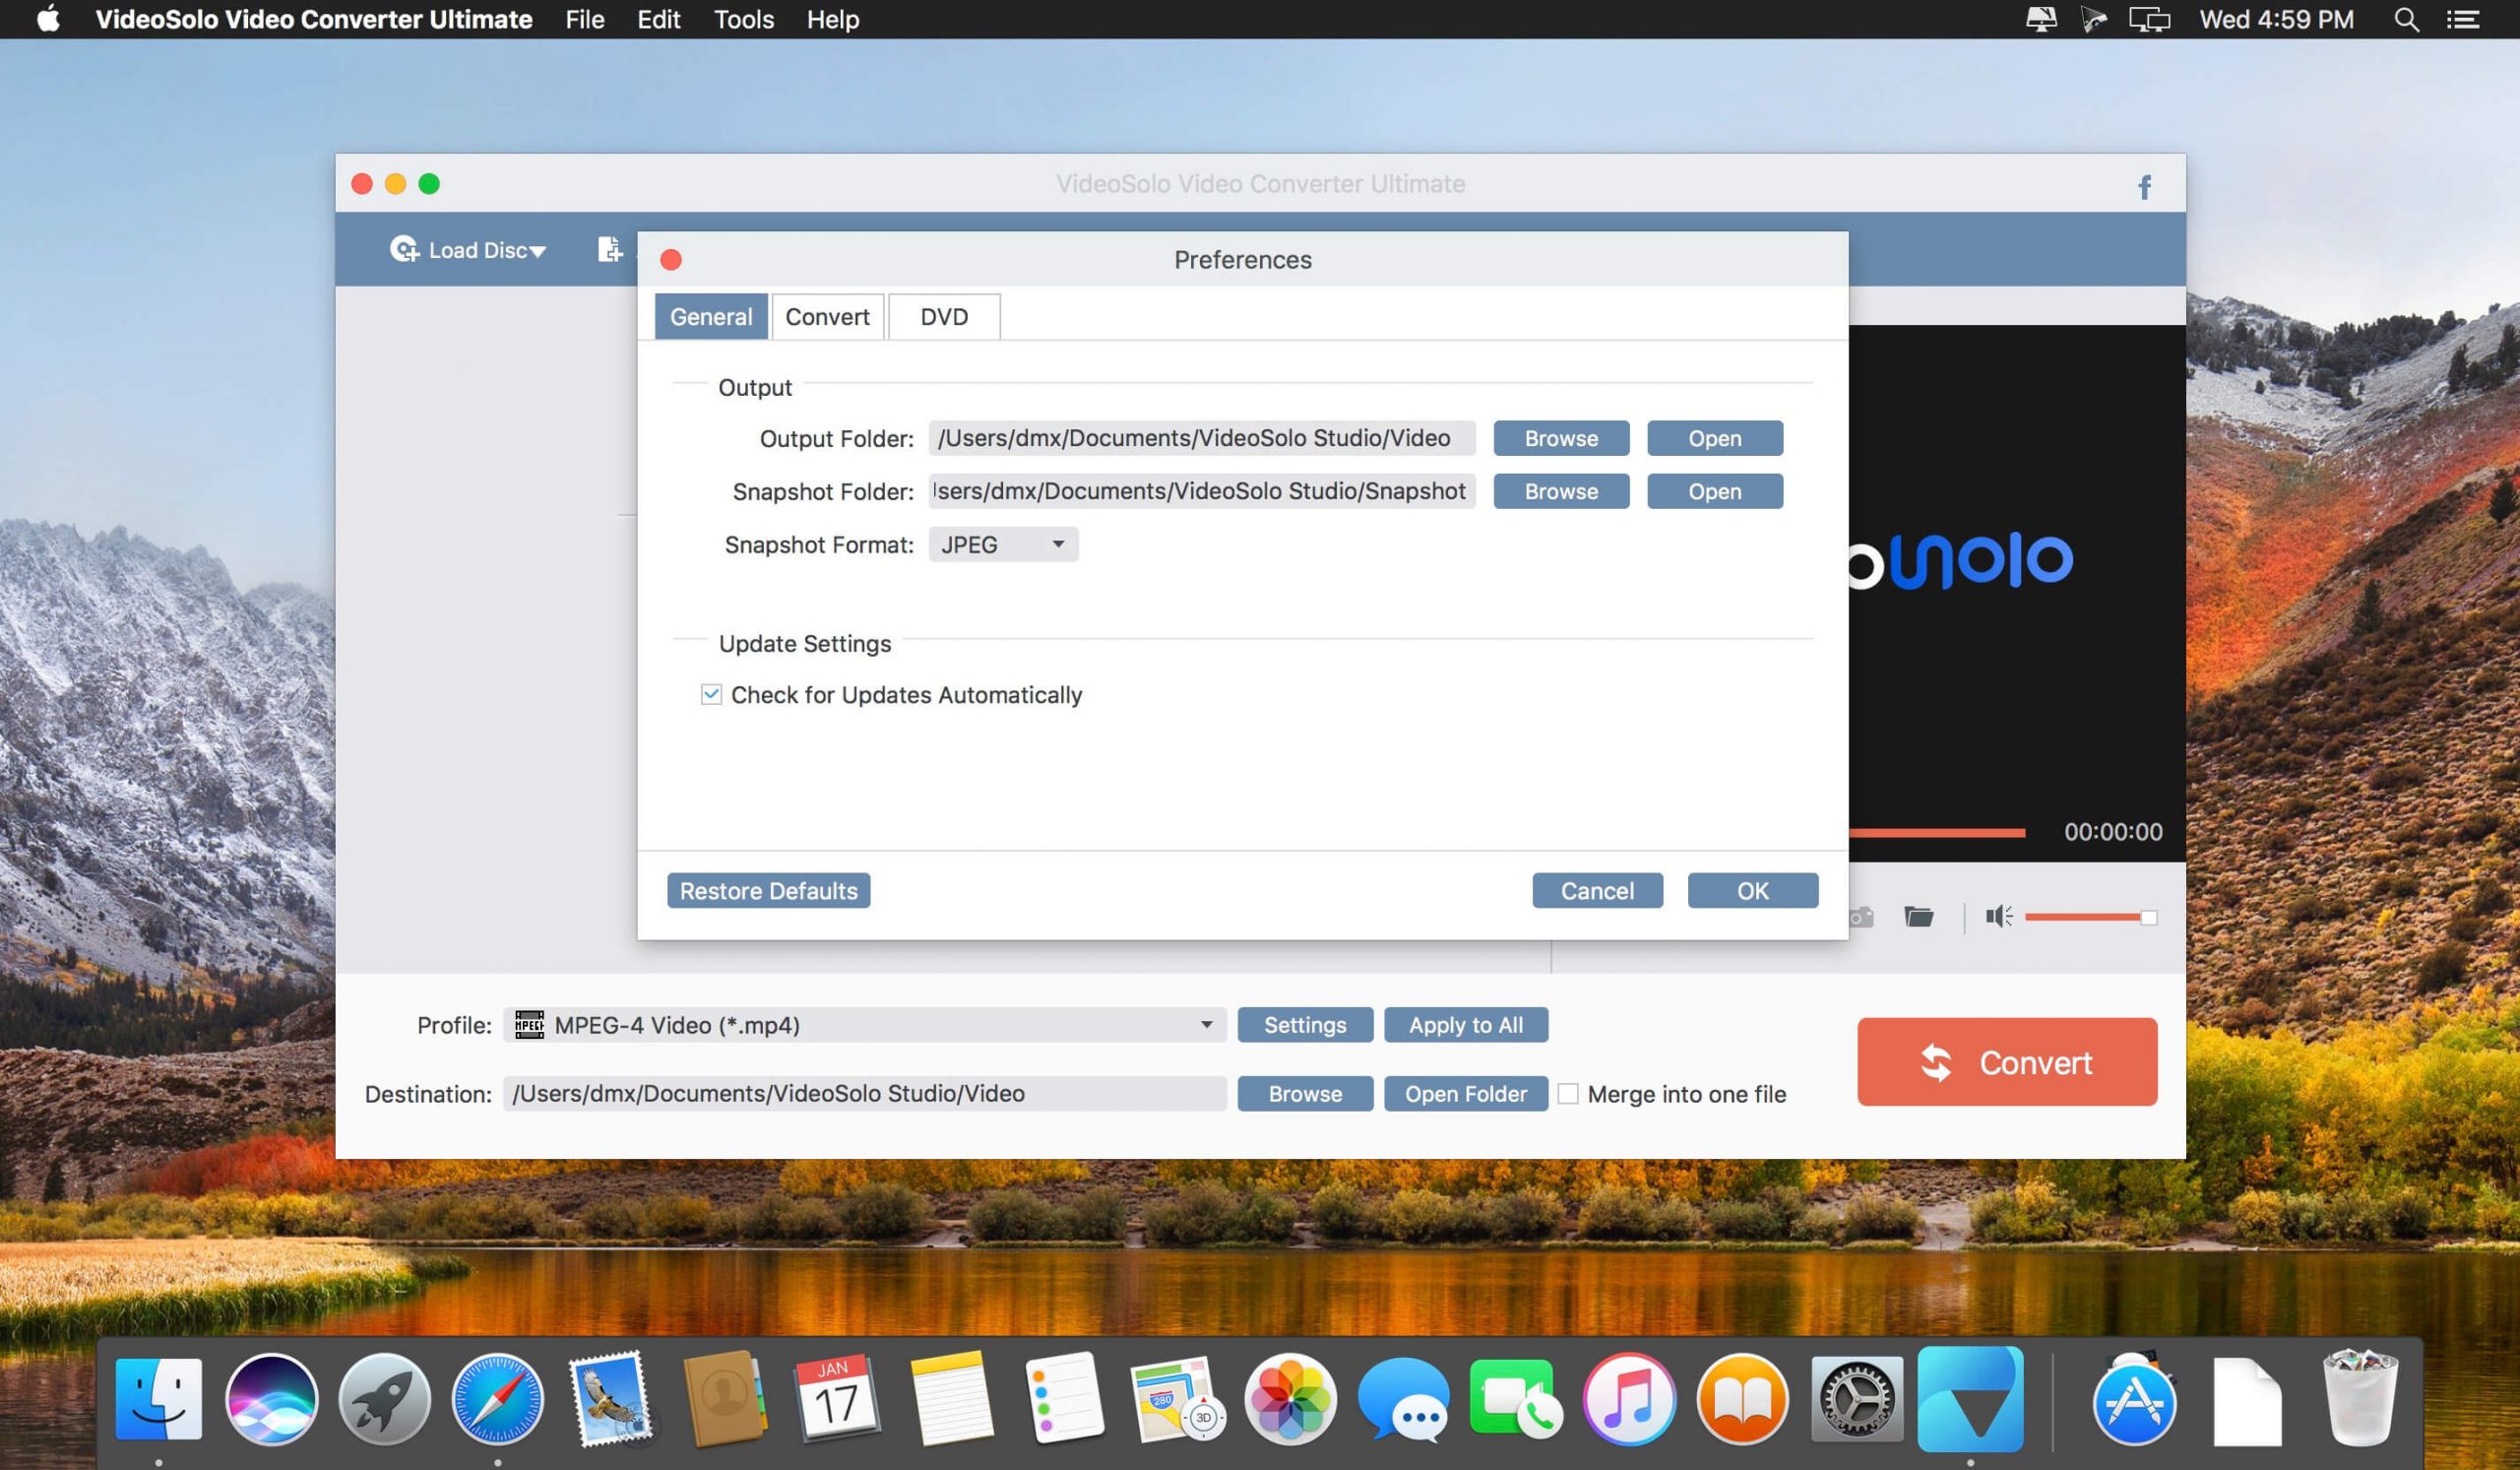Click the snapshot camera icon in playback controls
Viewport: 2520px width, 1470px height.
(1860, 916)
